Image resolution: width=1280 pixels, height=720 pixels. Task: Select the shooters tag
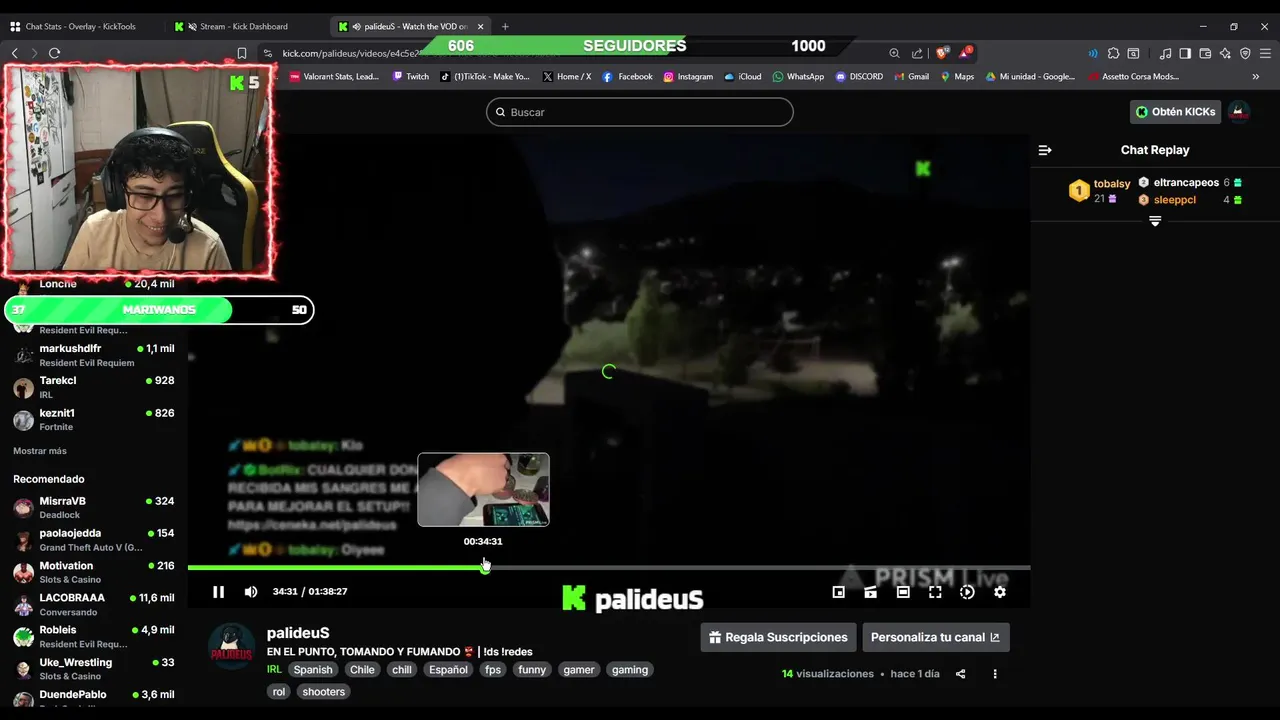324,692
